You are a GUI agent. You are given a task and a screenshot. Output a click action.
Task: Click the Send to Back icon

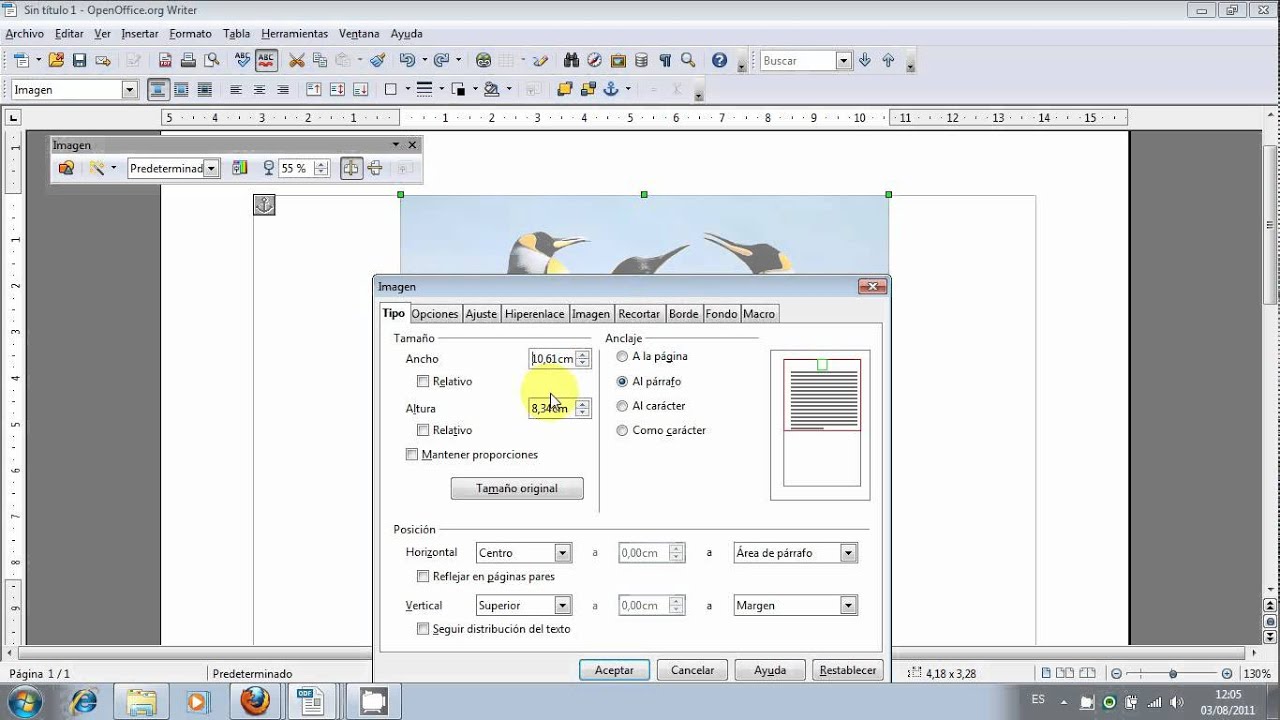[x=588, y=89]
